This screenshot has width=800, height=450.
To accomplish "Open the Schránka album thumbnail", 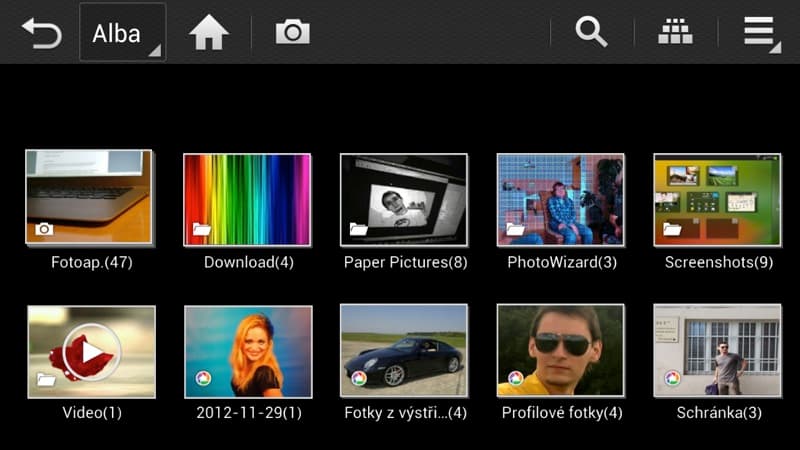I will [x=717, y=350].
